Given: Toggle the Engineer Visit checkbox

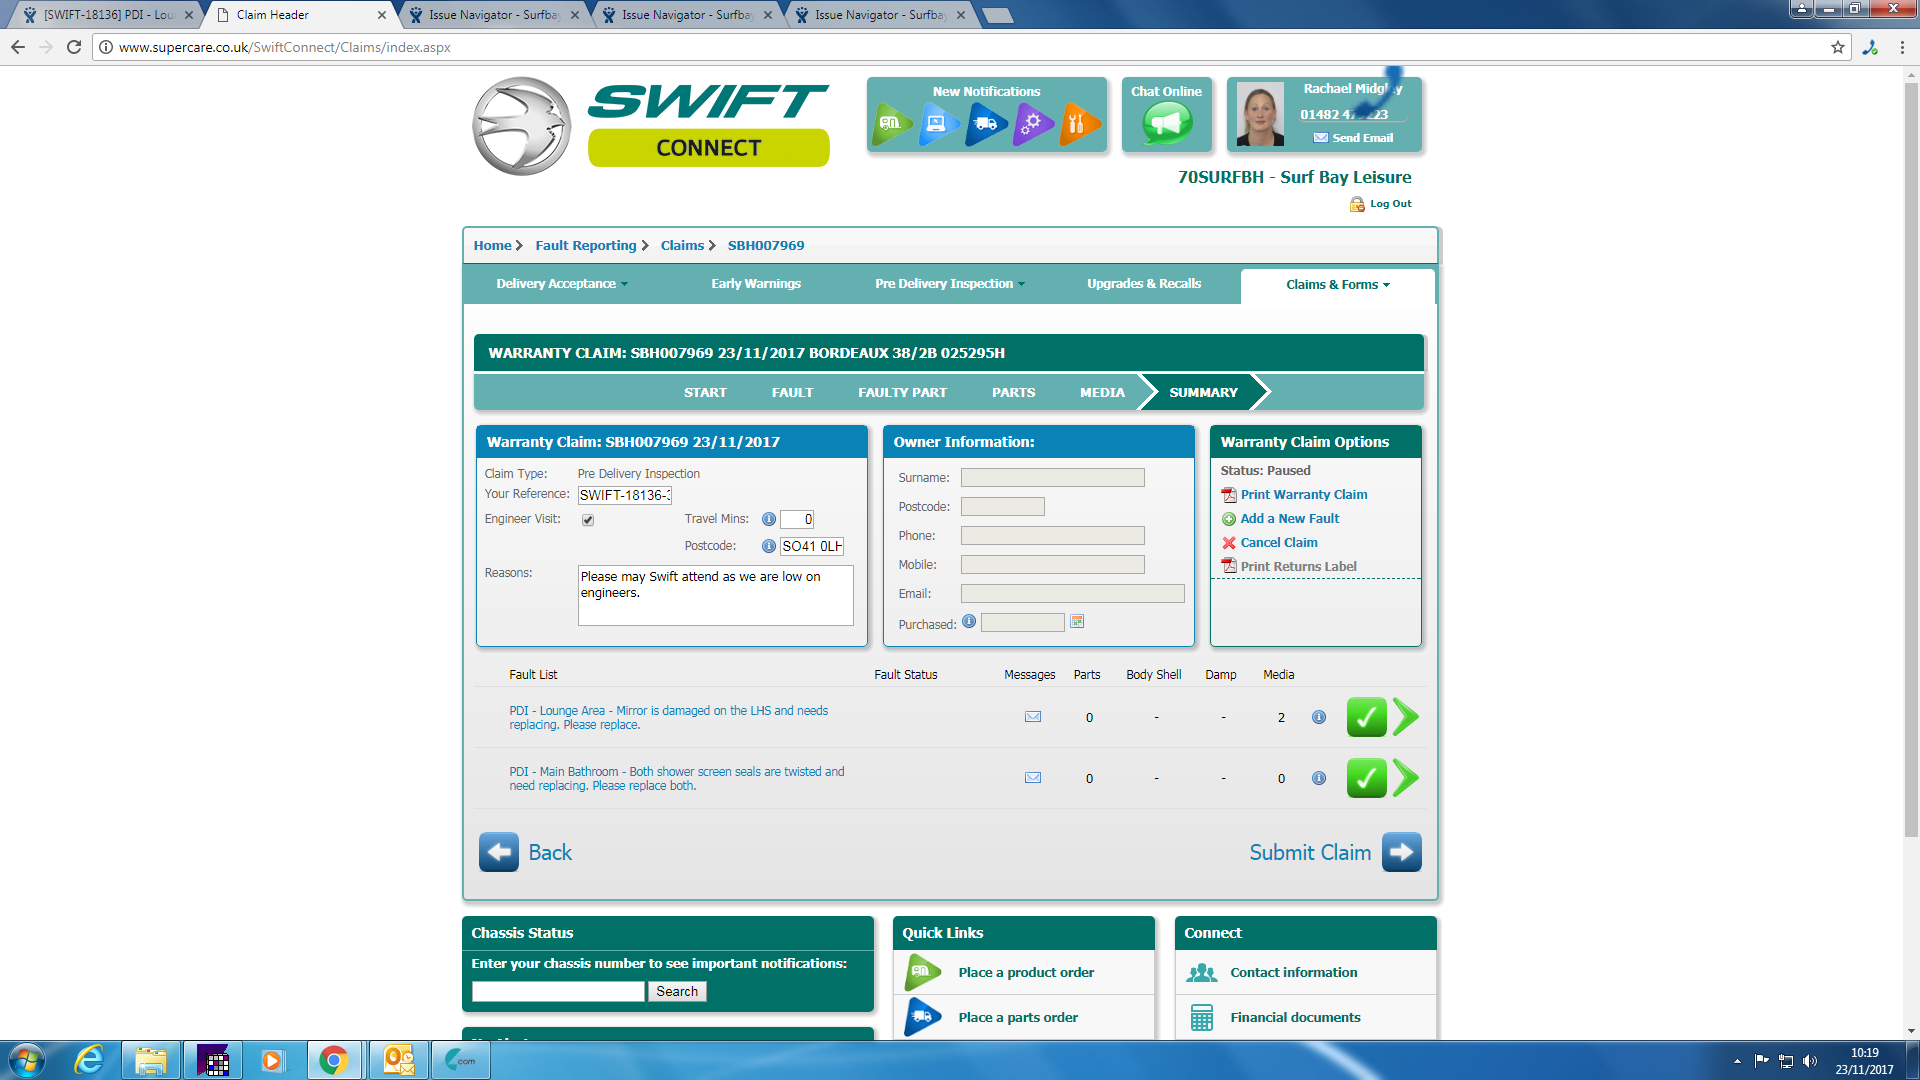Looking at the screenshot, I should [x=588, y=520].
